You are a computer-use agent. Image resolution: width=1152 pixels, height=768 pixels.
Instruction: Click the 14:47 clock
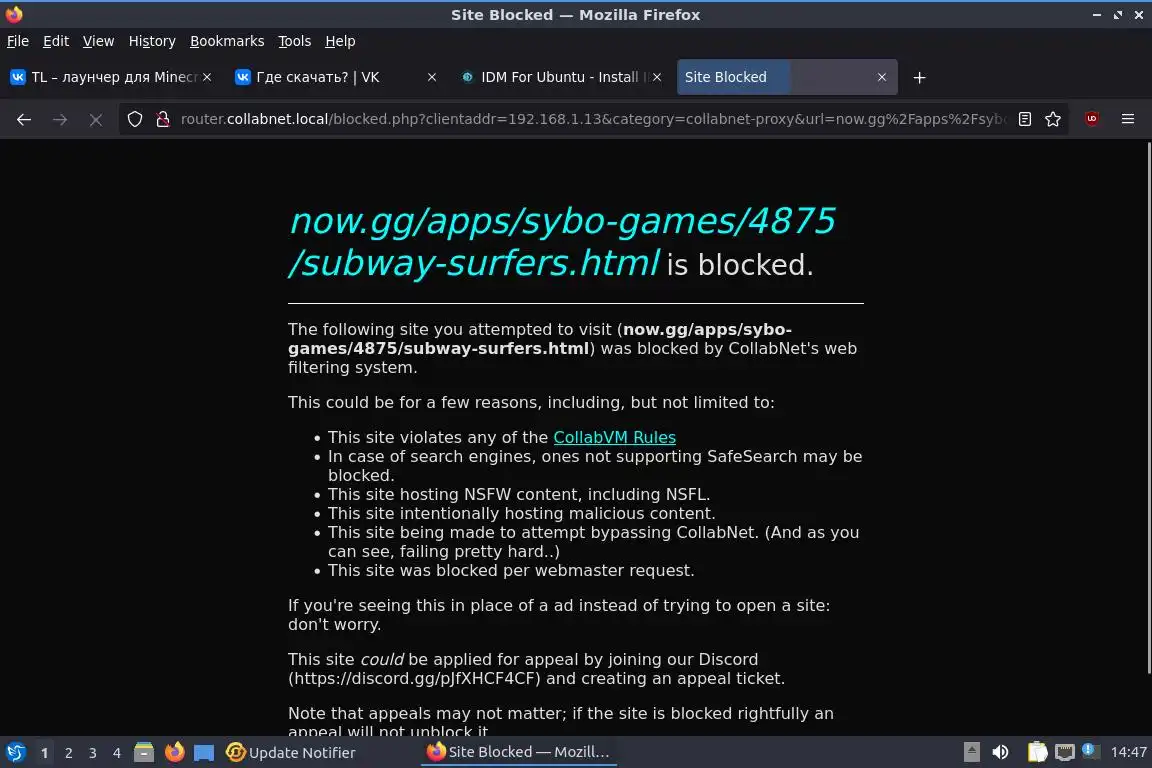(x=1128, y=752)
